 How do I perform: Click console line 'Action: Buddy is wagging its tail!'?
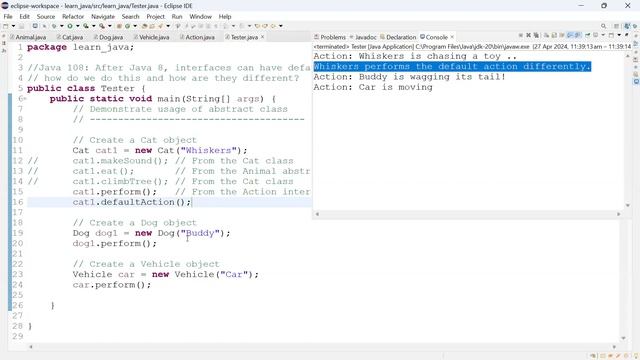(409, 77)
